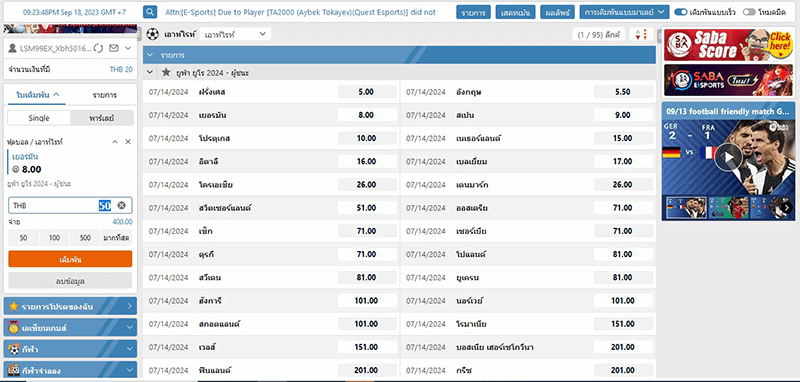
Task: Click the sports ball icon in sidebar
Action: coord(14,349)
